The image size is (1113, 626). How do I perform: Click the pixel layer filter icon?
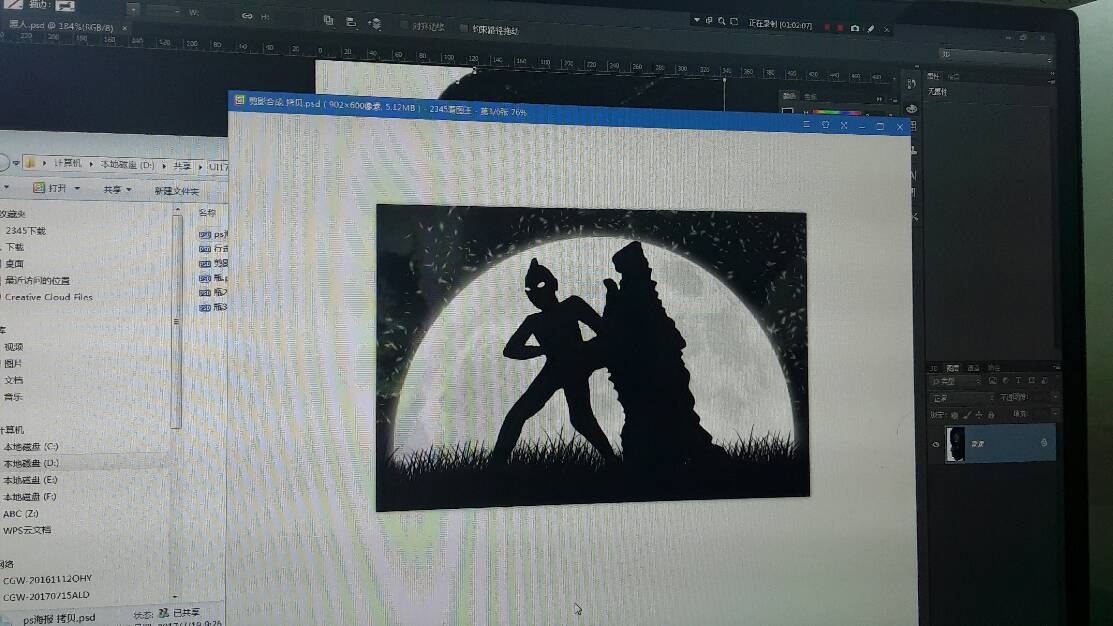[992, 381]
